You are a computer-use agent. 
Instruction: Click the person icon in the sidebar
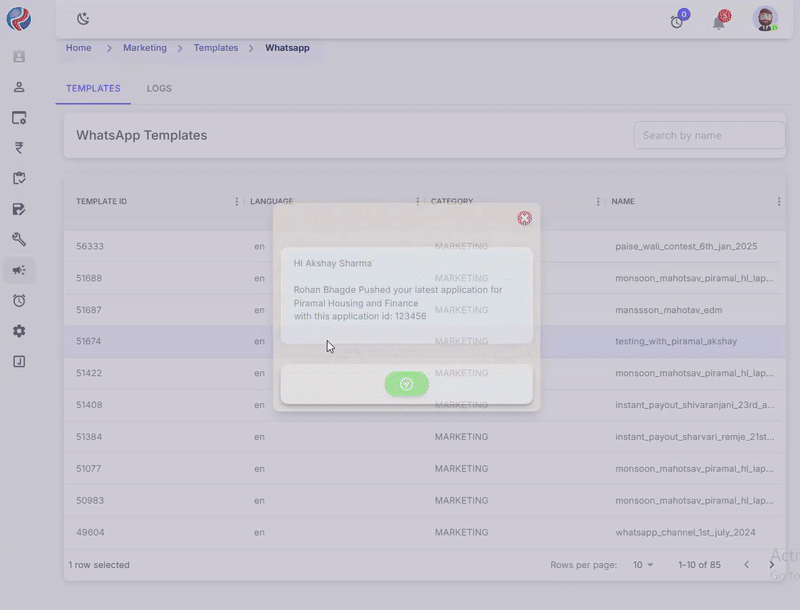click(19, 87)
